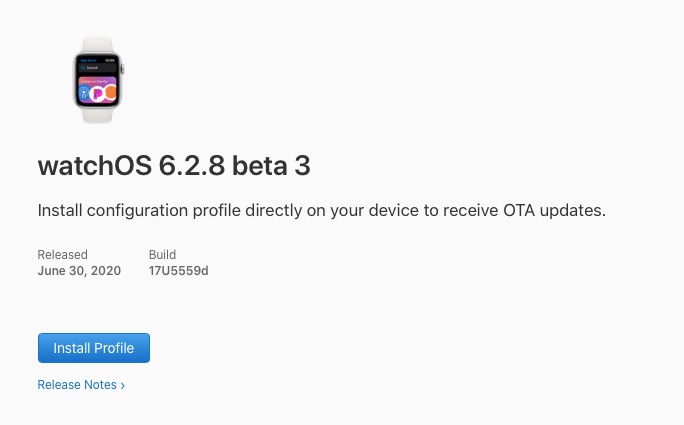This screenshot has width=684, height=425.
Task: Click the Build label
Action: pyautogui.click(x=162, y=255)
